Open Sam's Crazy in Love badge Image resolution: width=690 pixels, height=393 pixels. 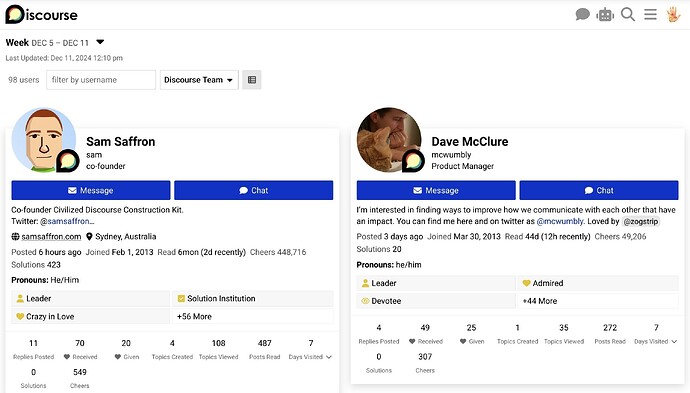click(91, 316)
